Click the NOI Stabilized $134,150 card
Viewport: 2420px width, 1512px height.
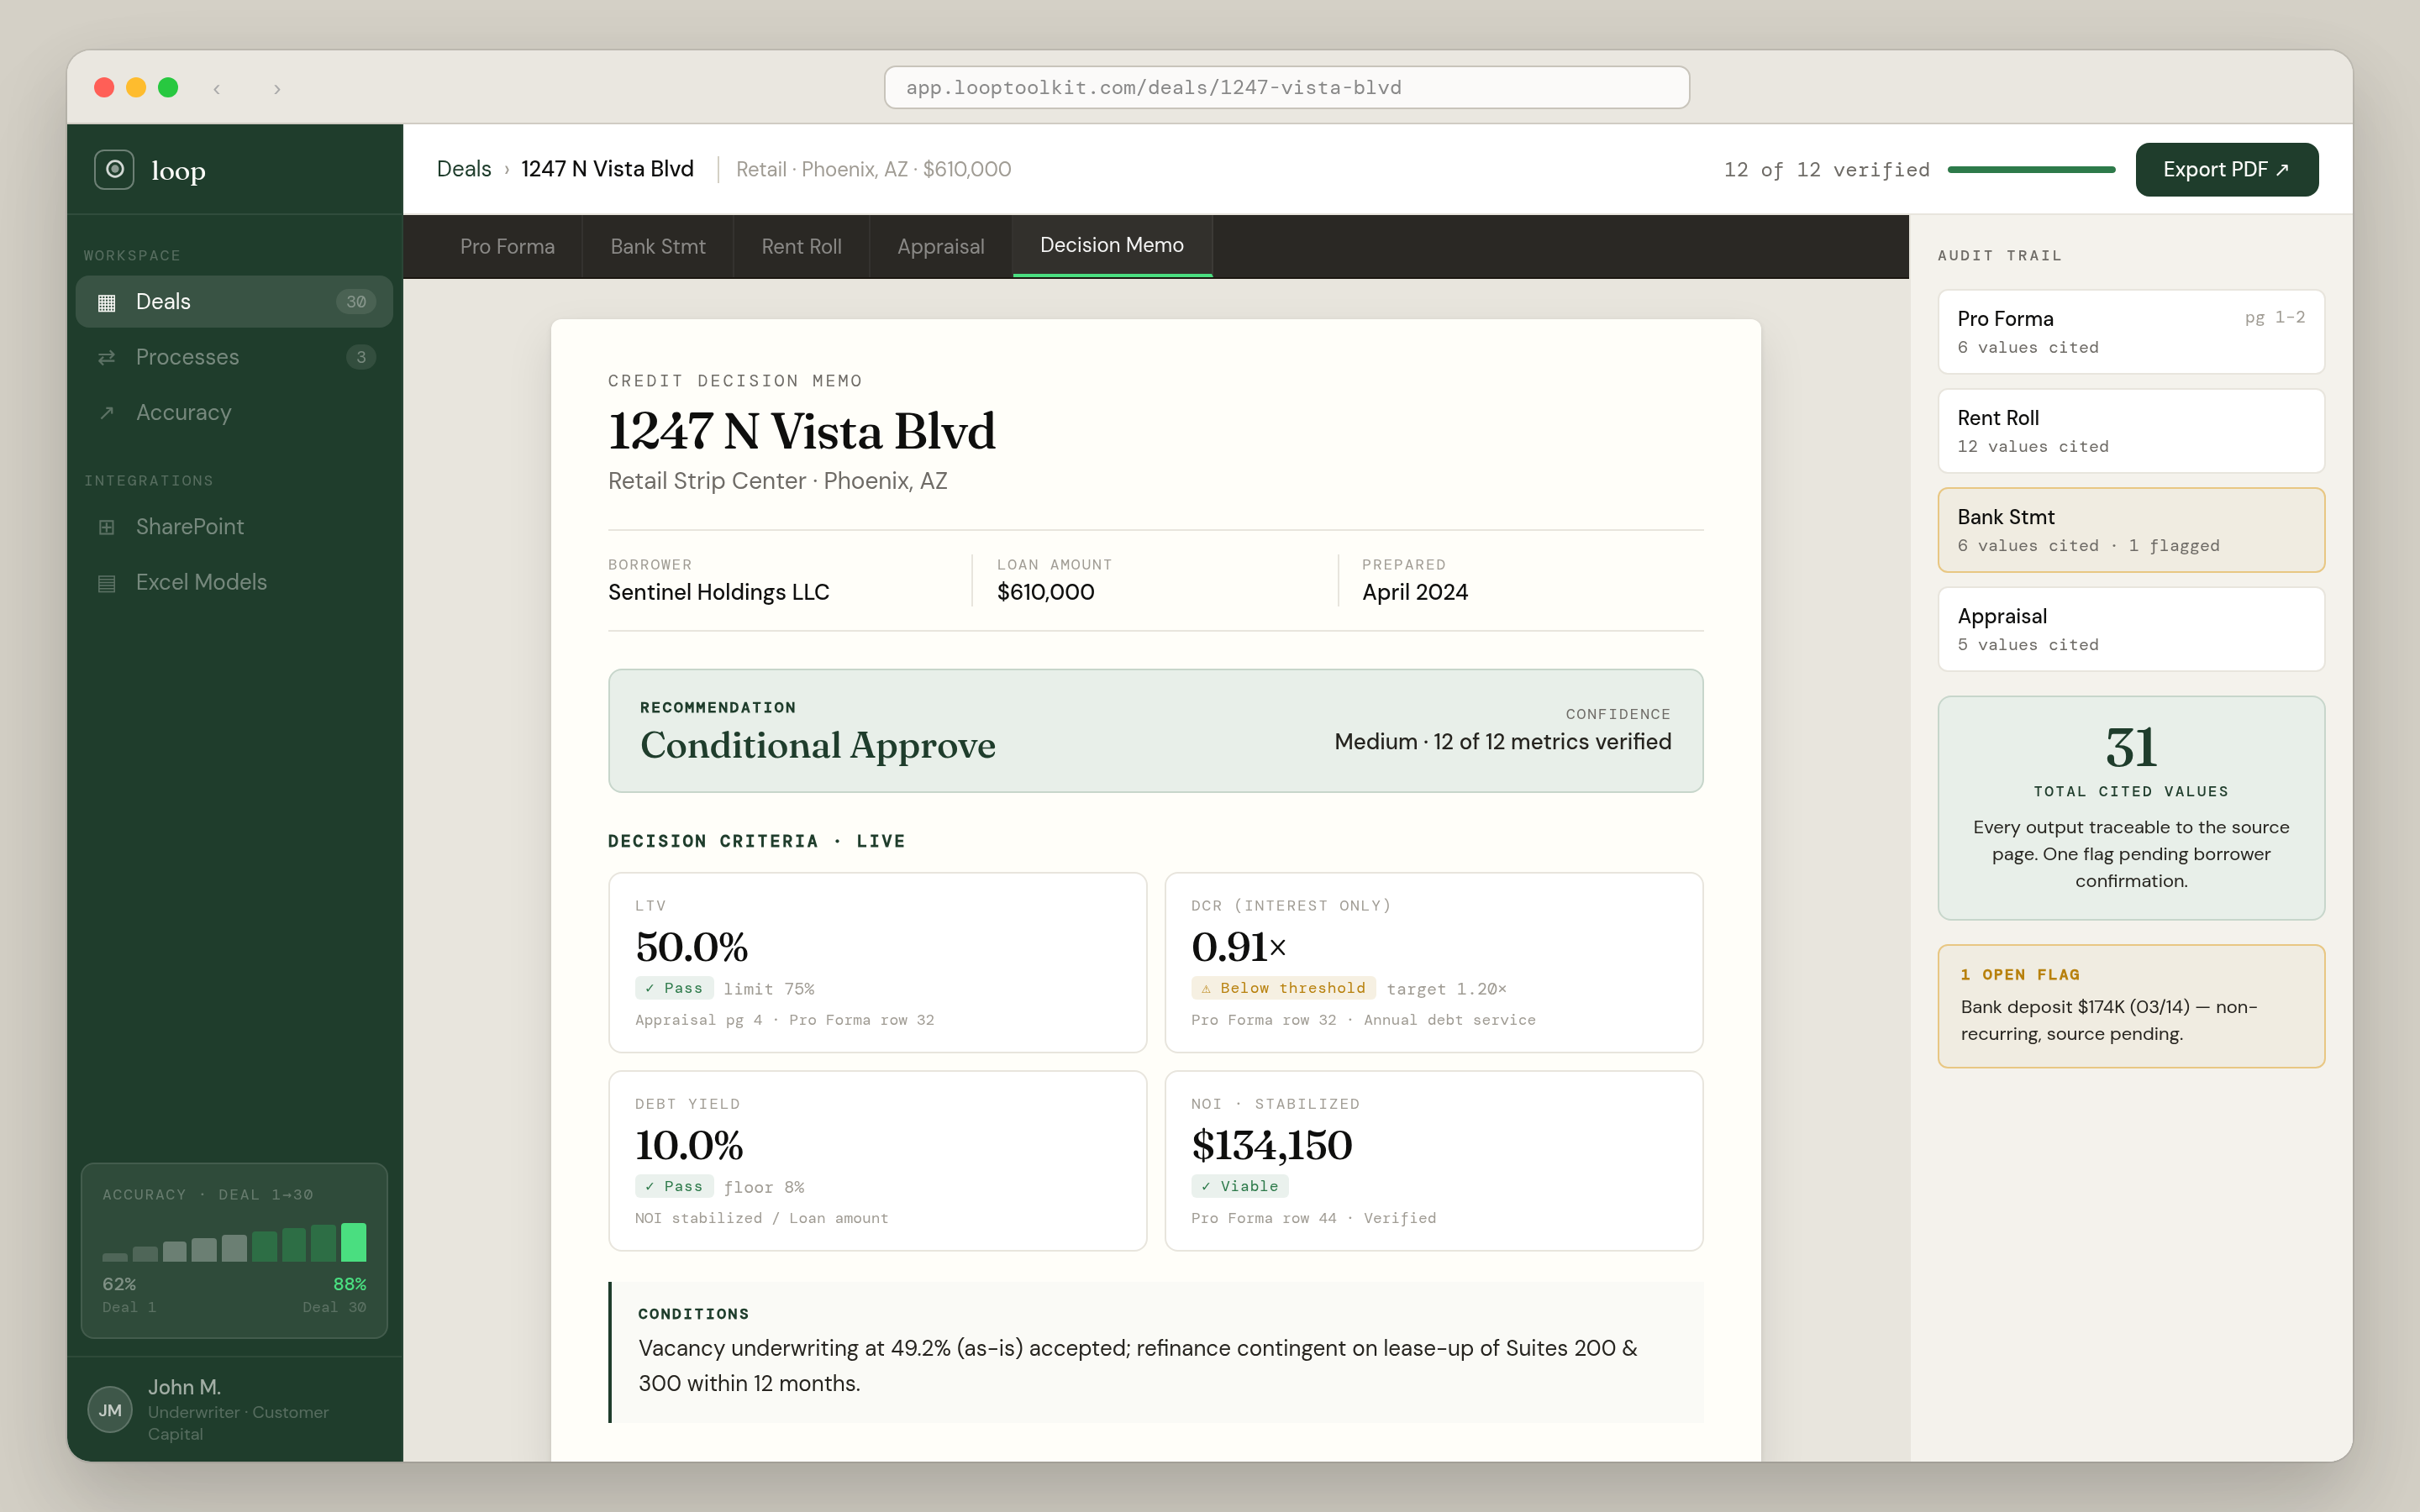pyautogui.click(x=1433, y=1160)
